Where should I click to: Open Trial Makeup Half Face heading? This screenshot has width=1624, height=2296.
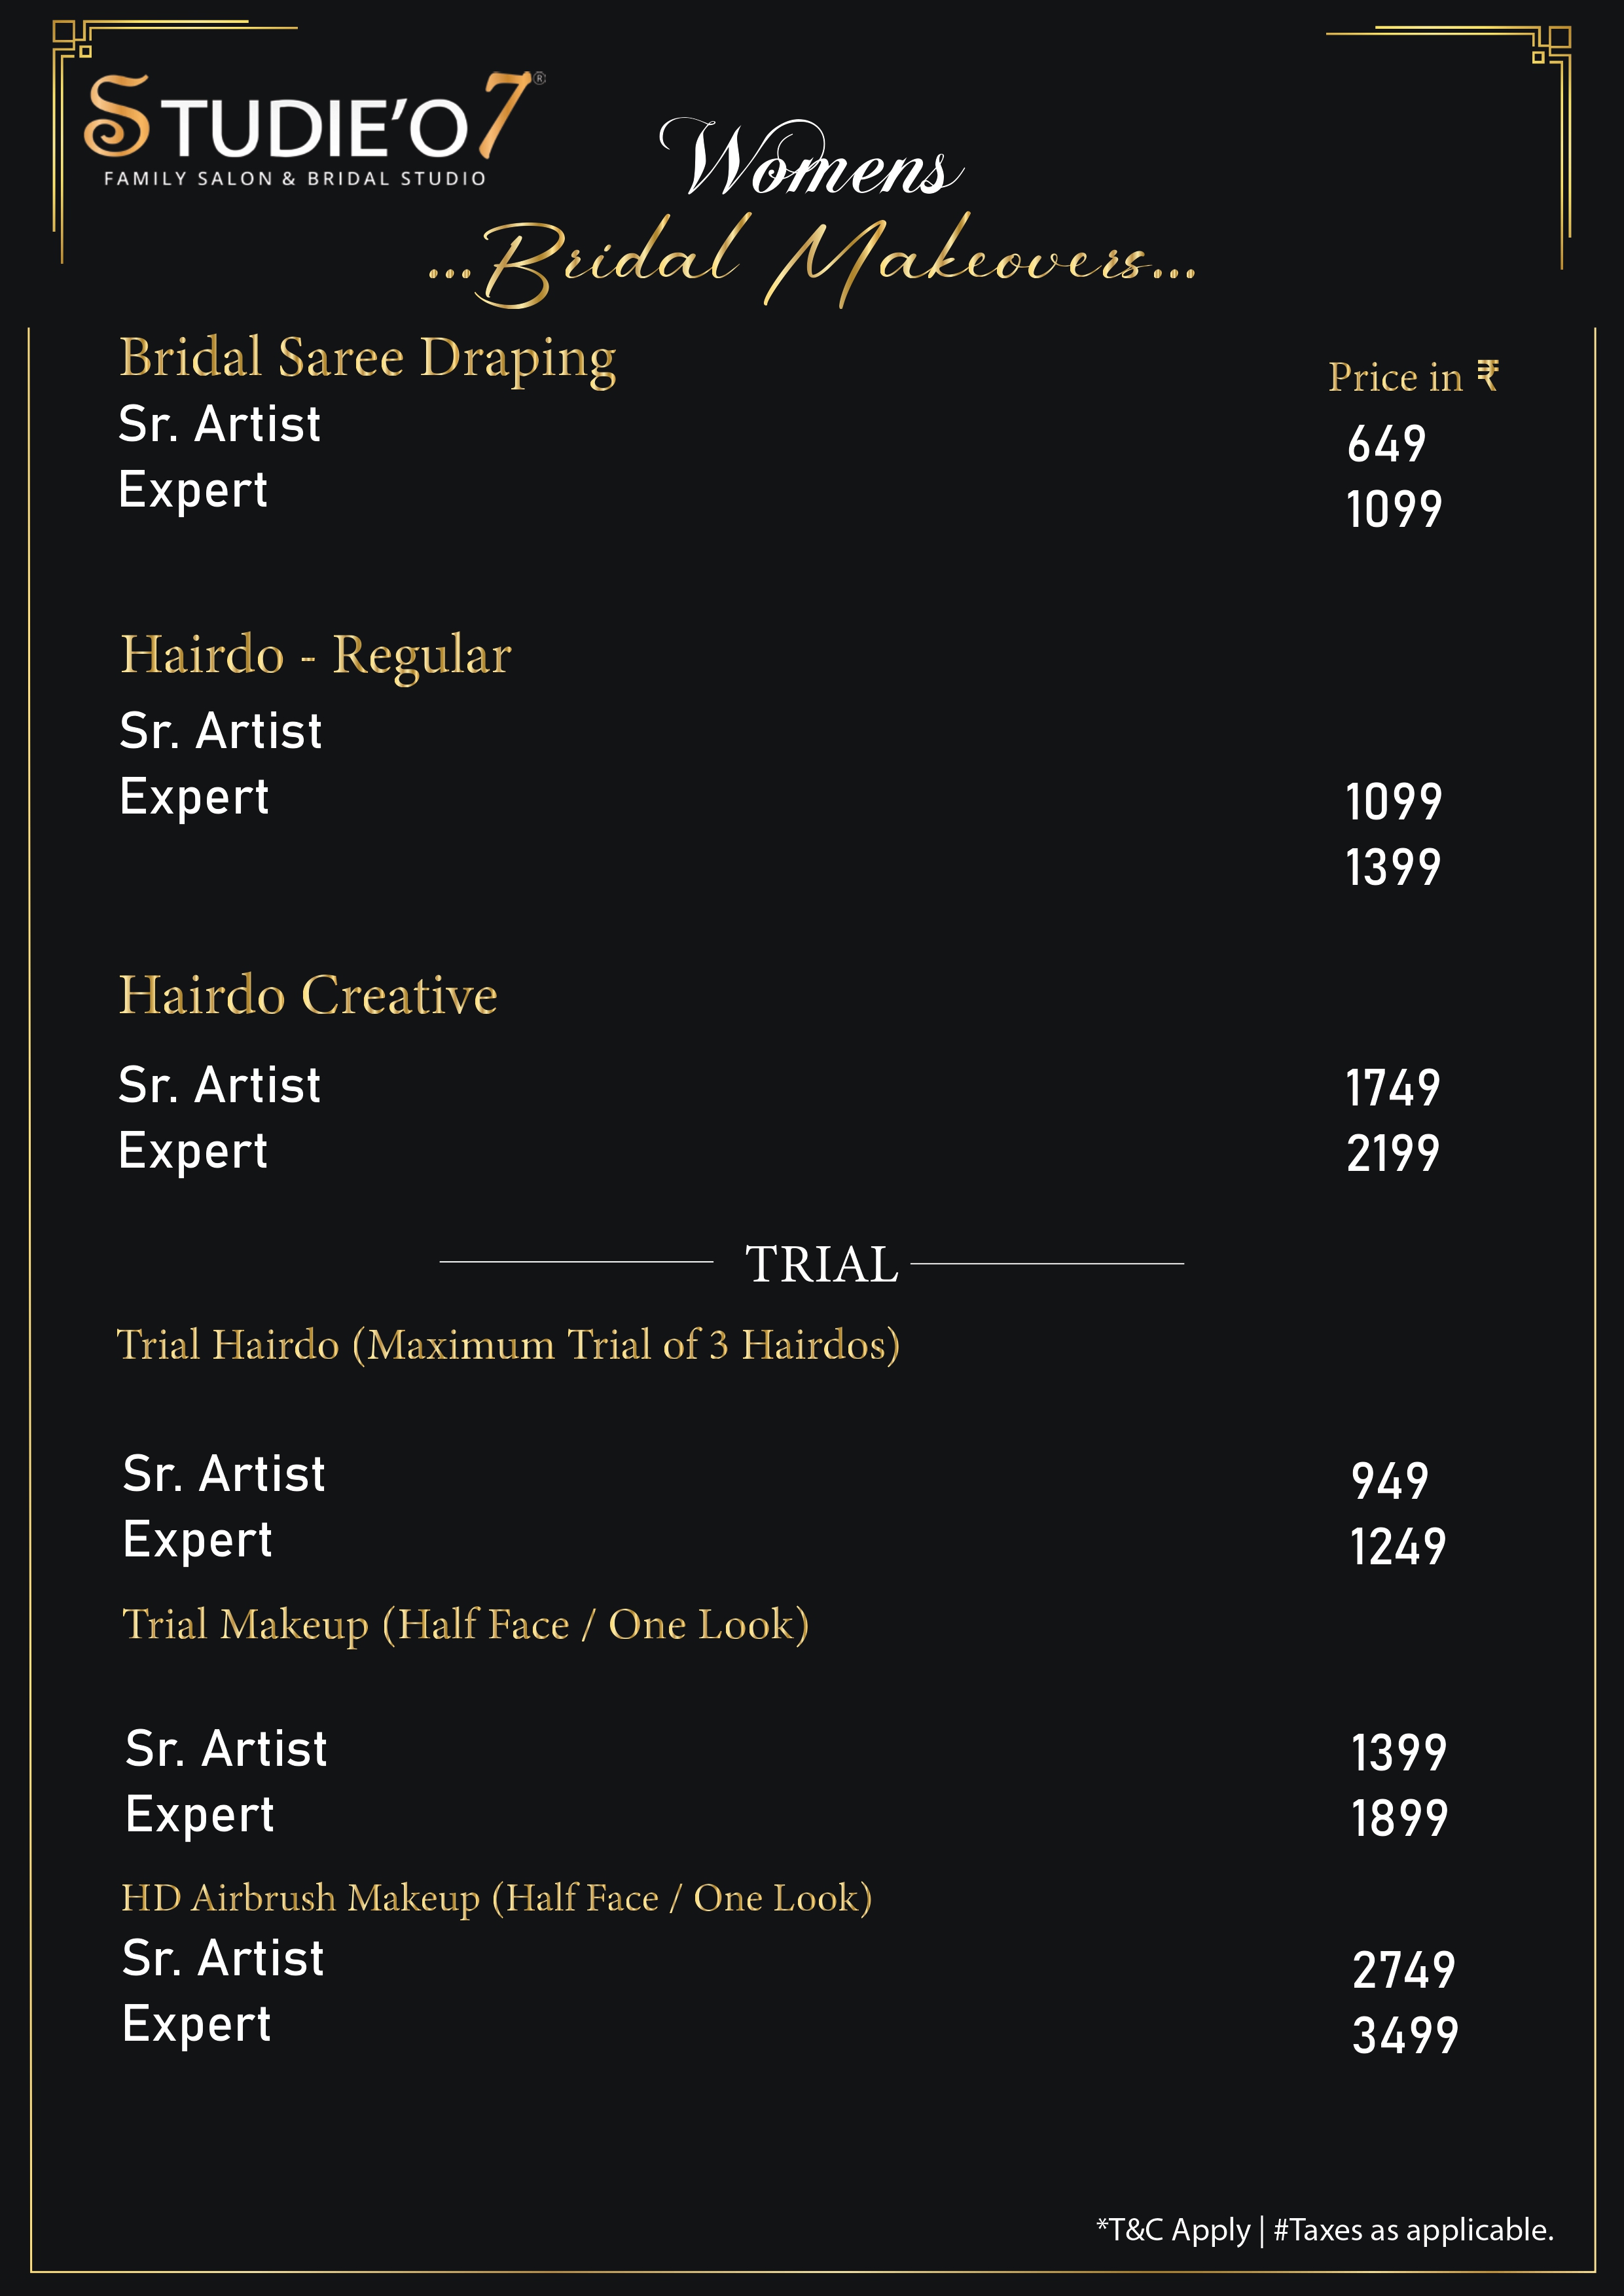(465, 1625)
